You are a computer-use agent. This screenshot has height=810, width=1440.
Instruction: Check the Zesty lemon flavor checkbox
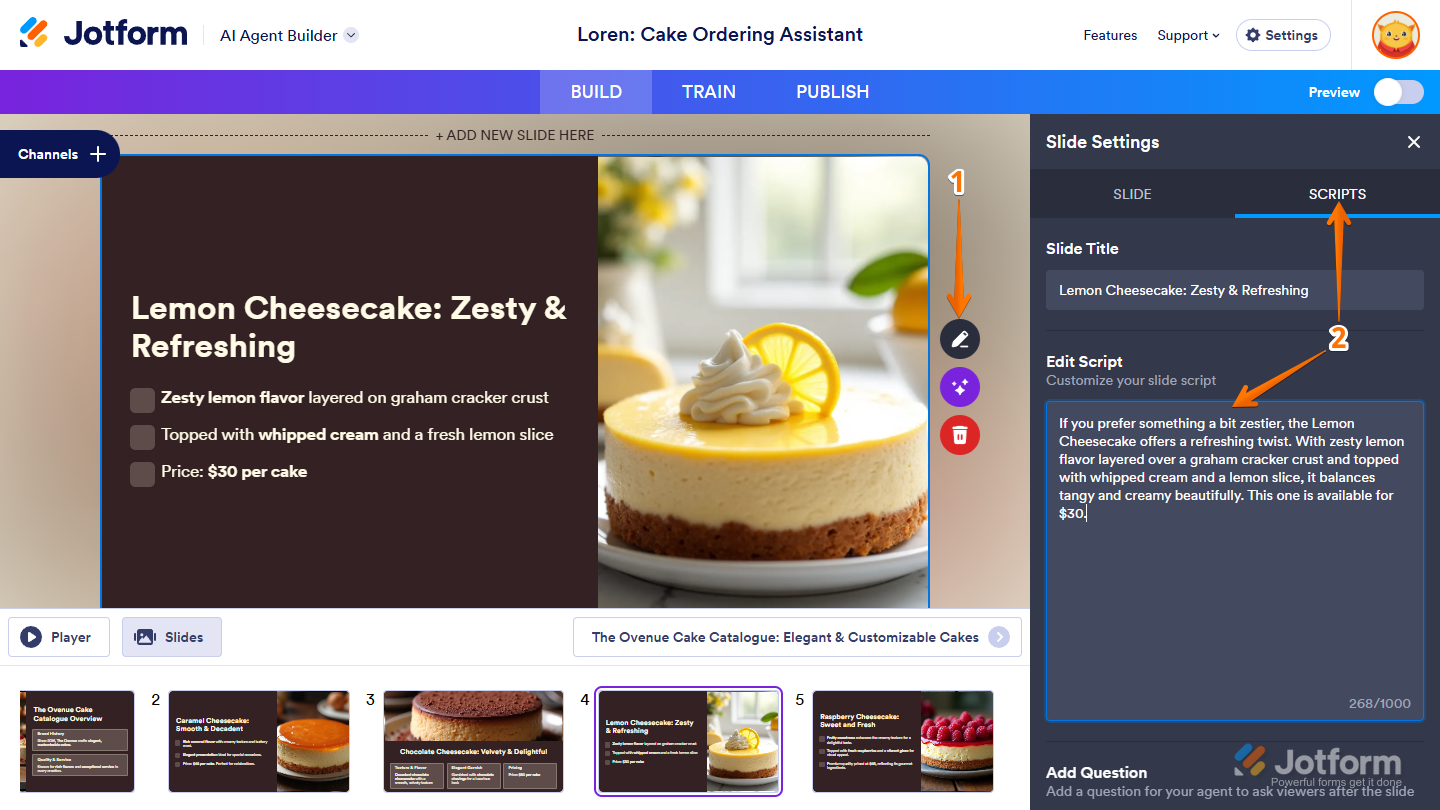pyautogui.click(x=143, y=400)
